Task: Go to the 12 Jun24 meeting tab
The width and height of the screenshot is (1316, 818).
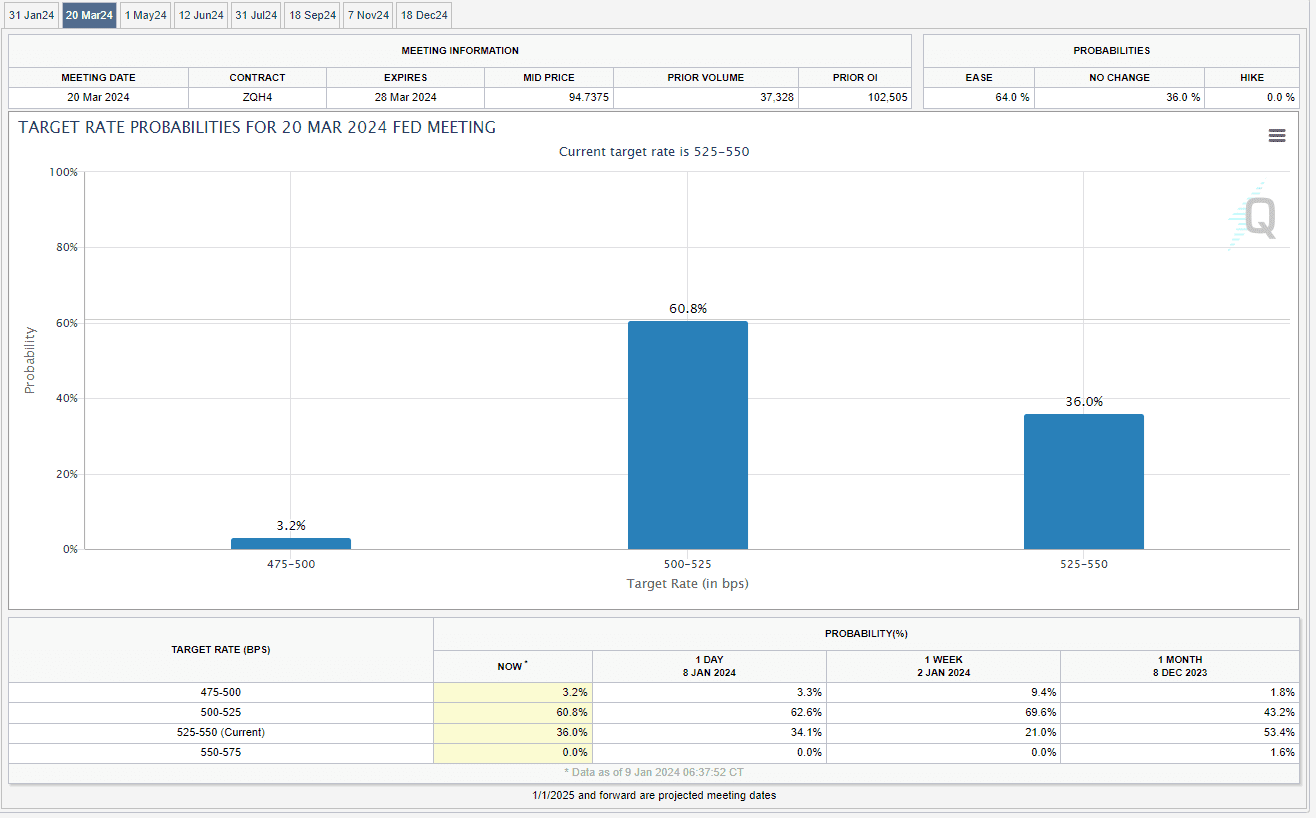Action: tap(201, 15)
